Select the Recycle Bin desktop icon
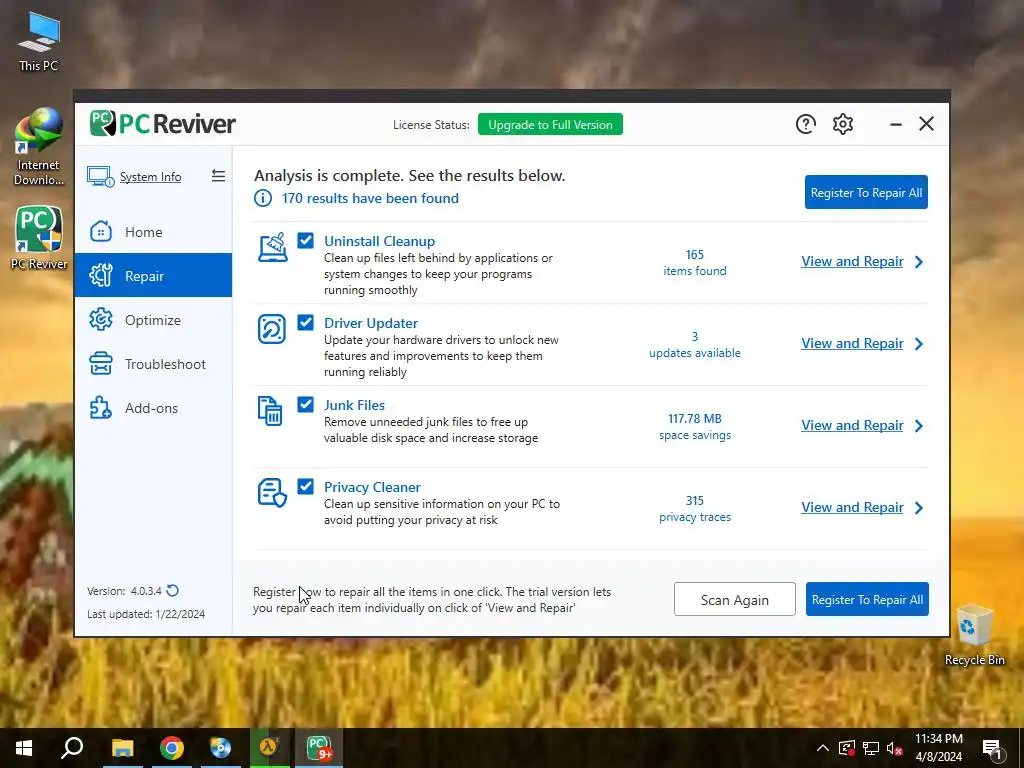The width and height of the screenshot is (1024, 768). point(974,635)
